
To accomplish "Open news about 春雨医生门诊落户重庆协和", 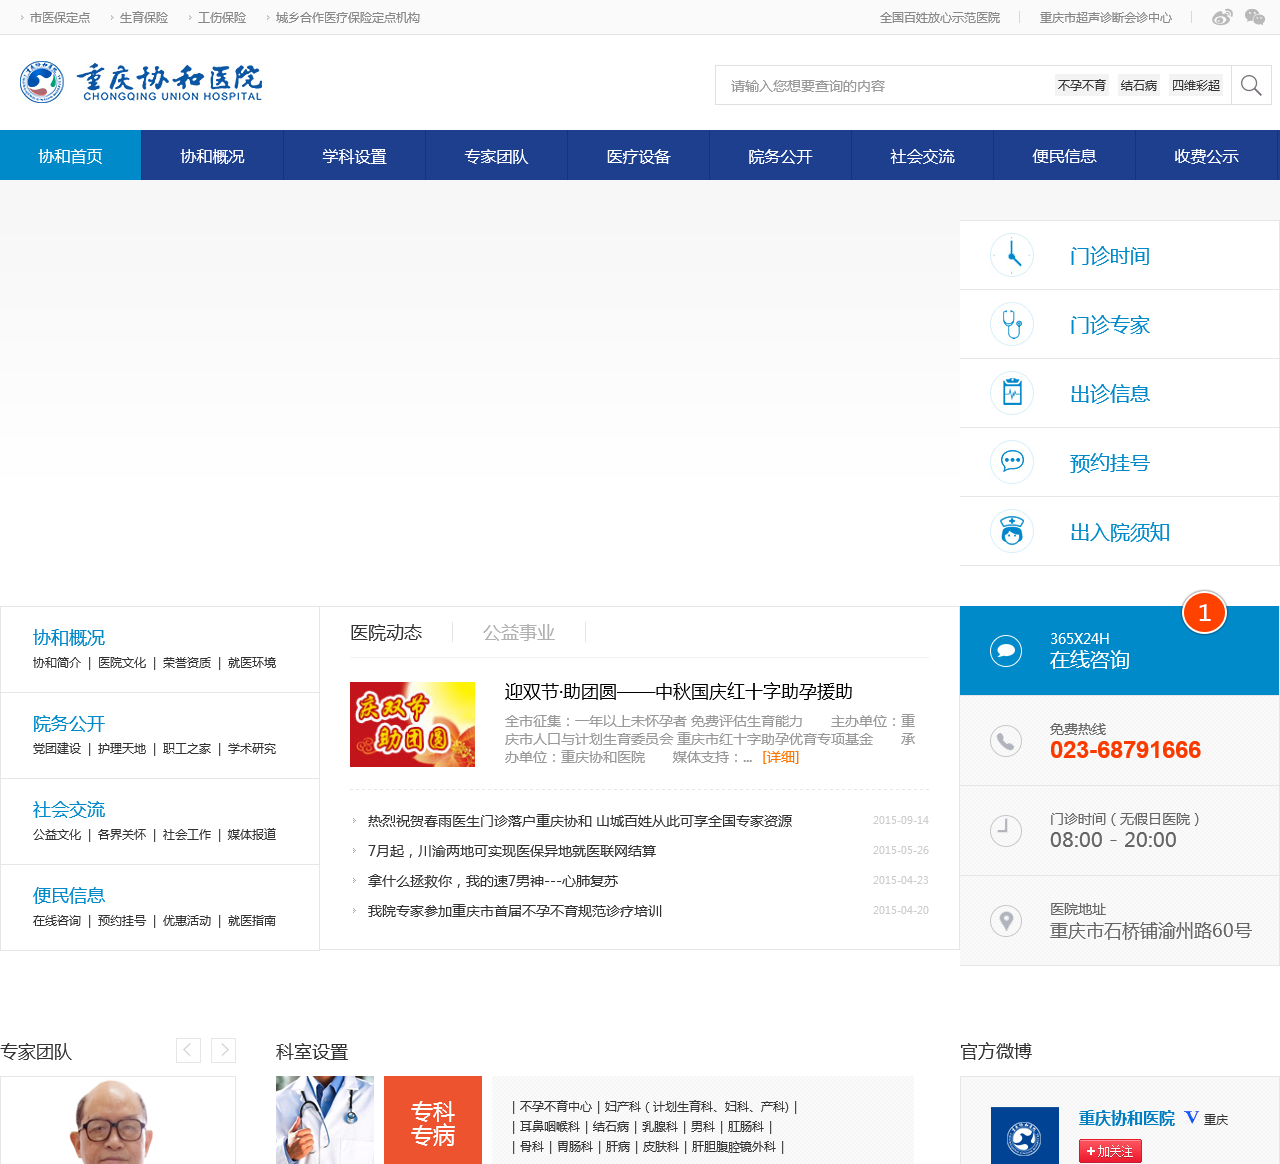I will (x=580, y=821).
